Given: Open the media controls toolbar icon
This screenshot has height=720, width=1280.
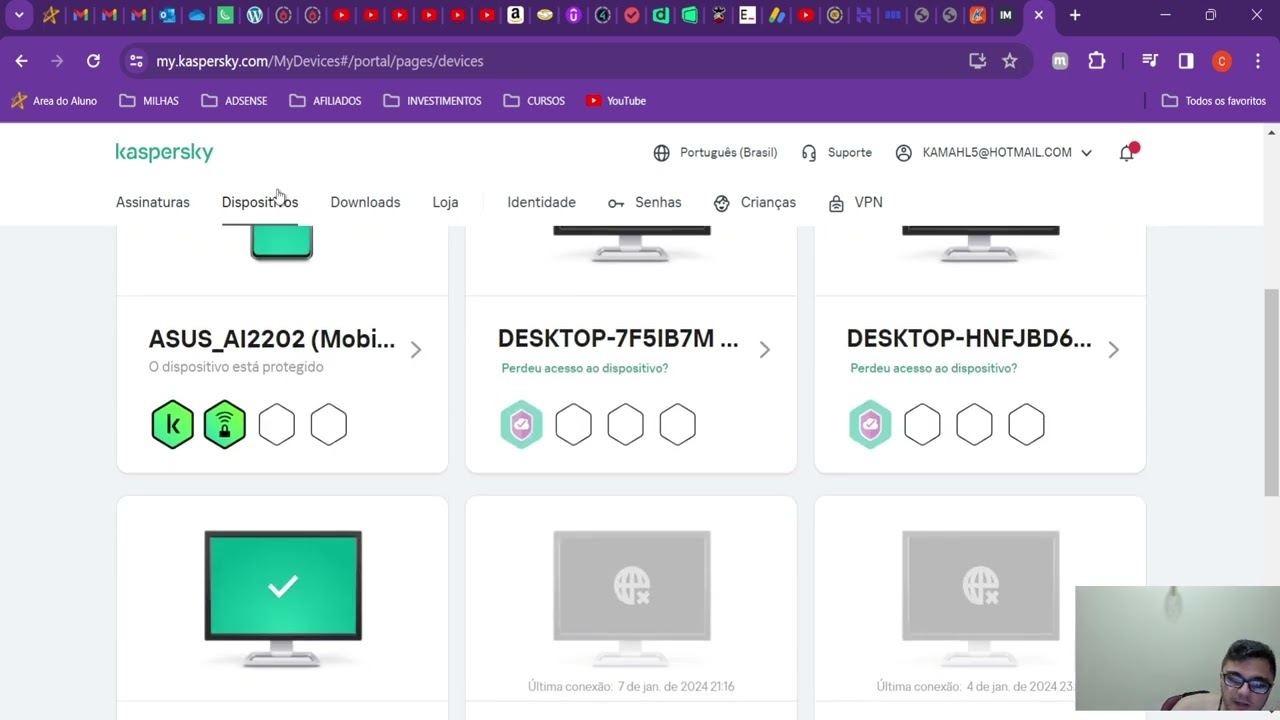Looking at the screenshot, I should (1150, 61).
